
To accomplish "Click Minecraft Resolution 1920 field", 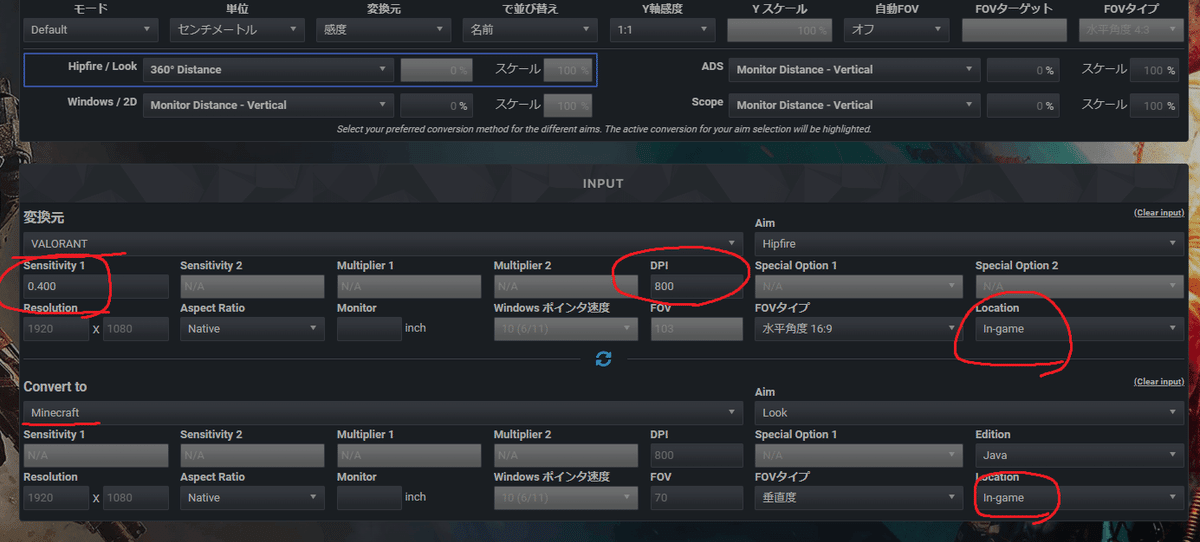I will tap(56, 497).
